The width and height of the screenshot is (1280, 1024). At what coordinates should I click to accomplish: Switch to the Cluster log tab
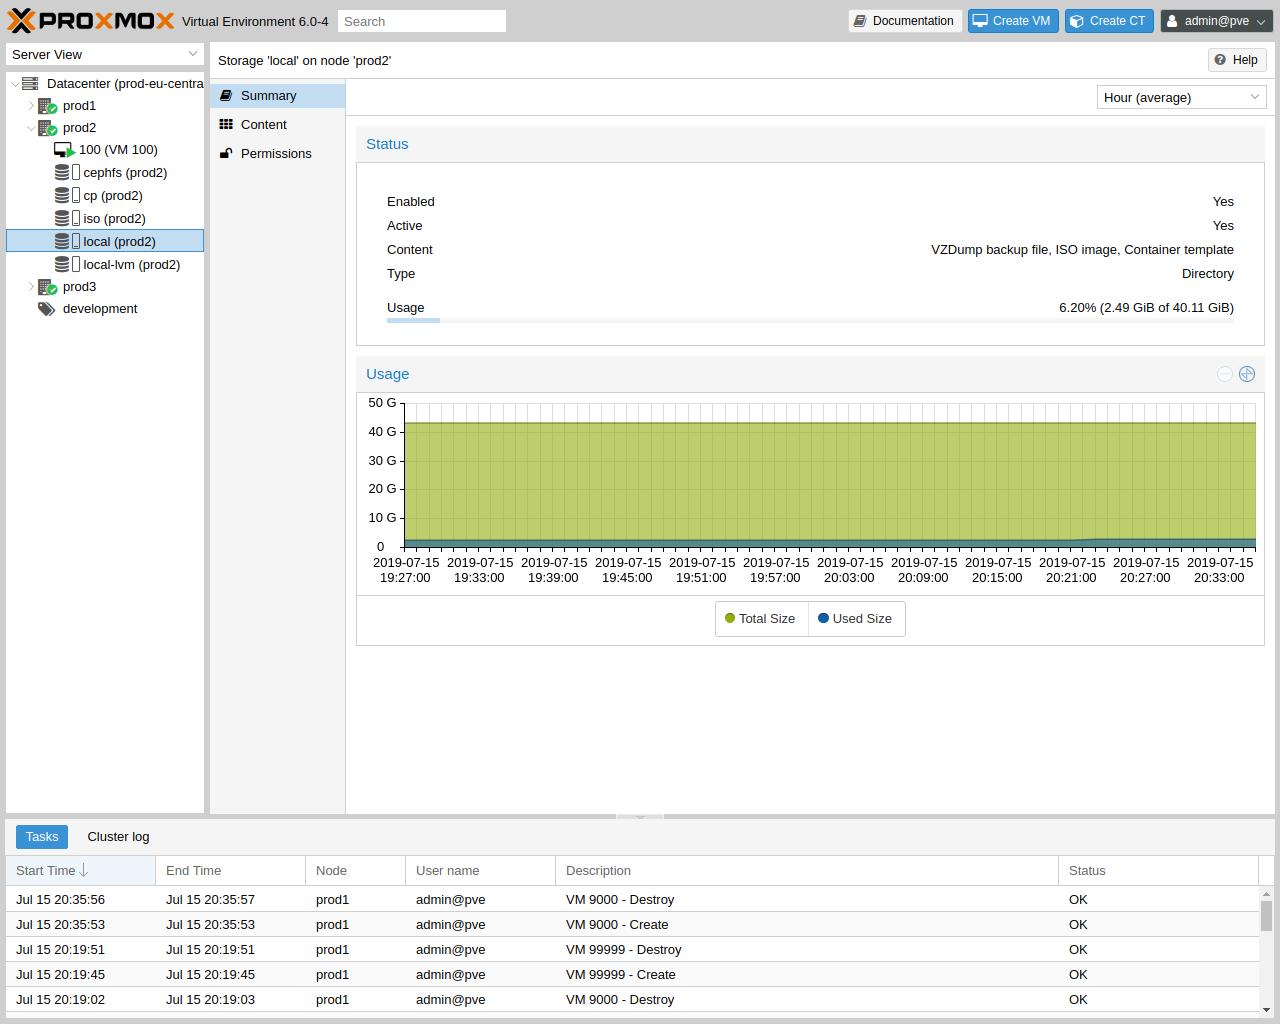[118, 837]
